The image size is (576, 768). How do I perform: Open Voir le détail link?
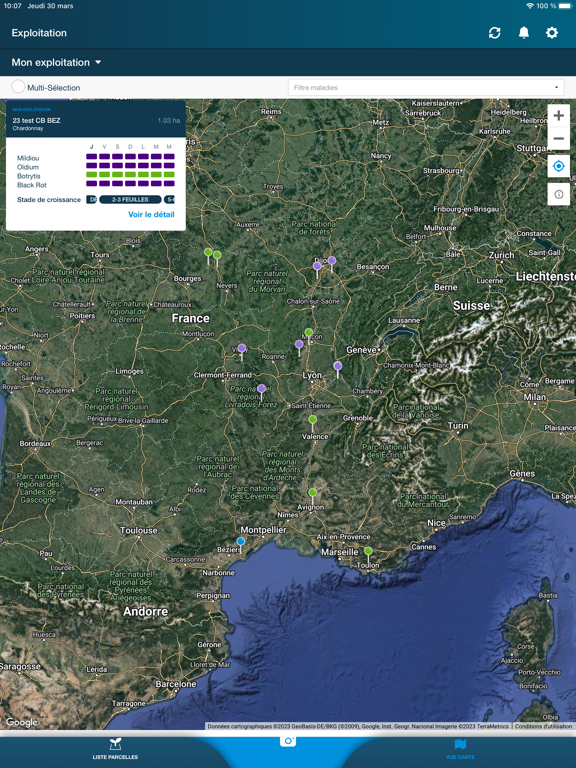(x=151, y=215)
